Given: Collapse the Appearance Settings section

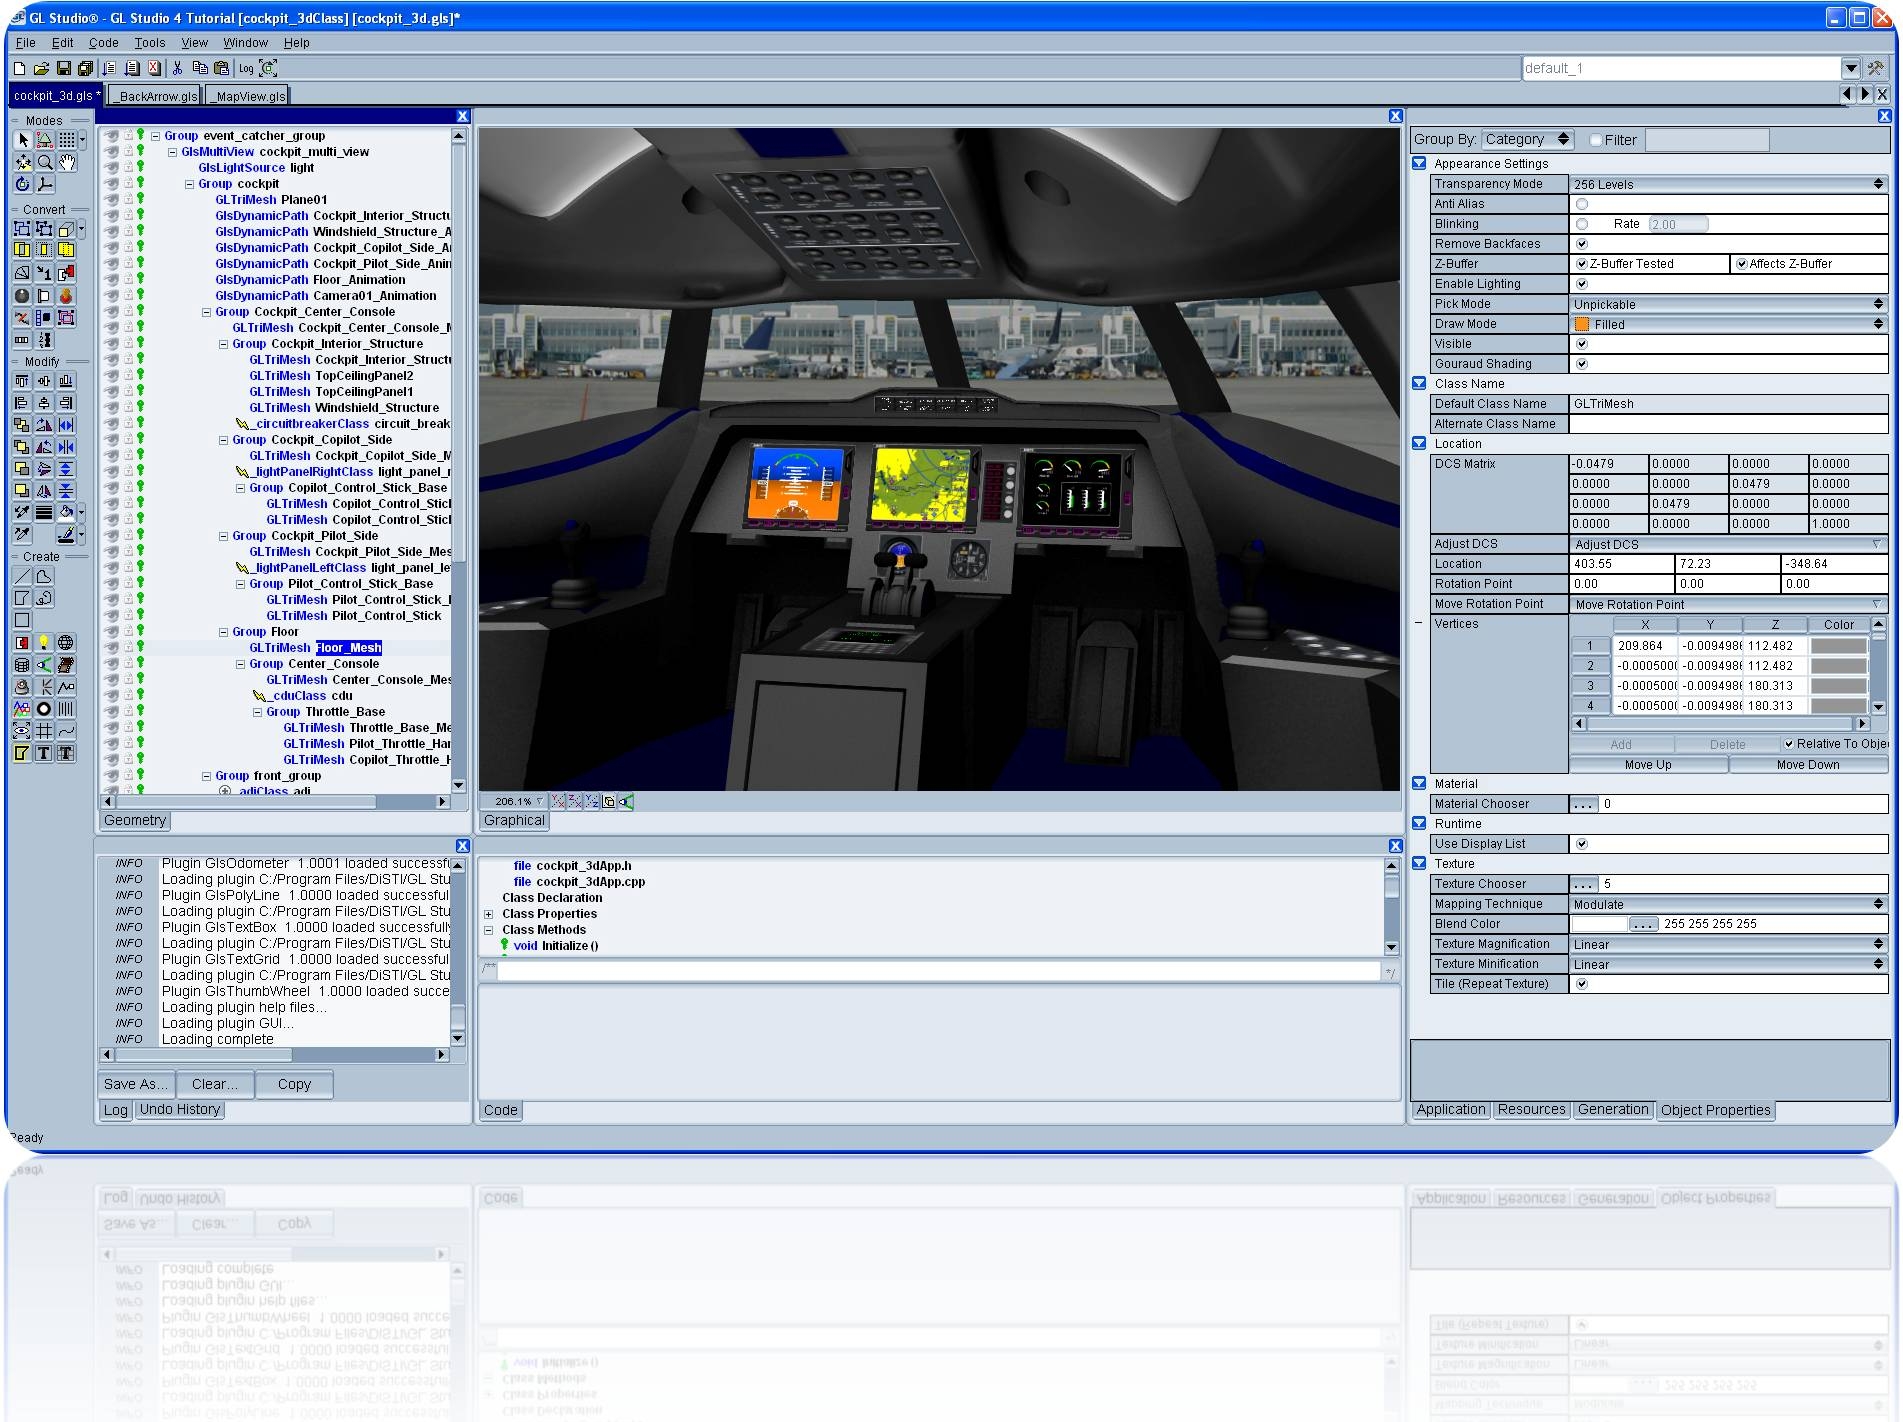Looking at the screenshot, I should [1419, 163].
